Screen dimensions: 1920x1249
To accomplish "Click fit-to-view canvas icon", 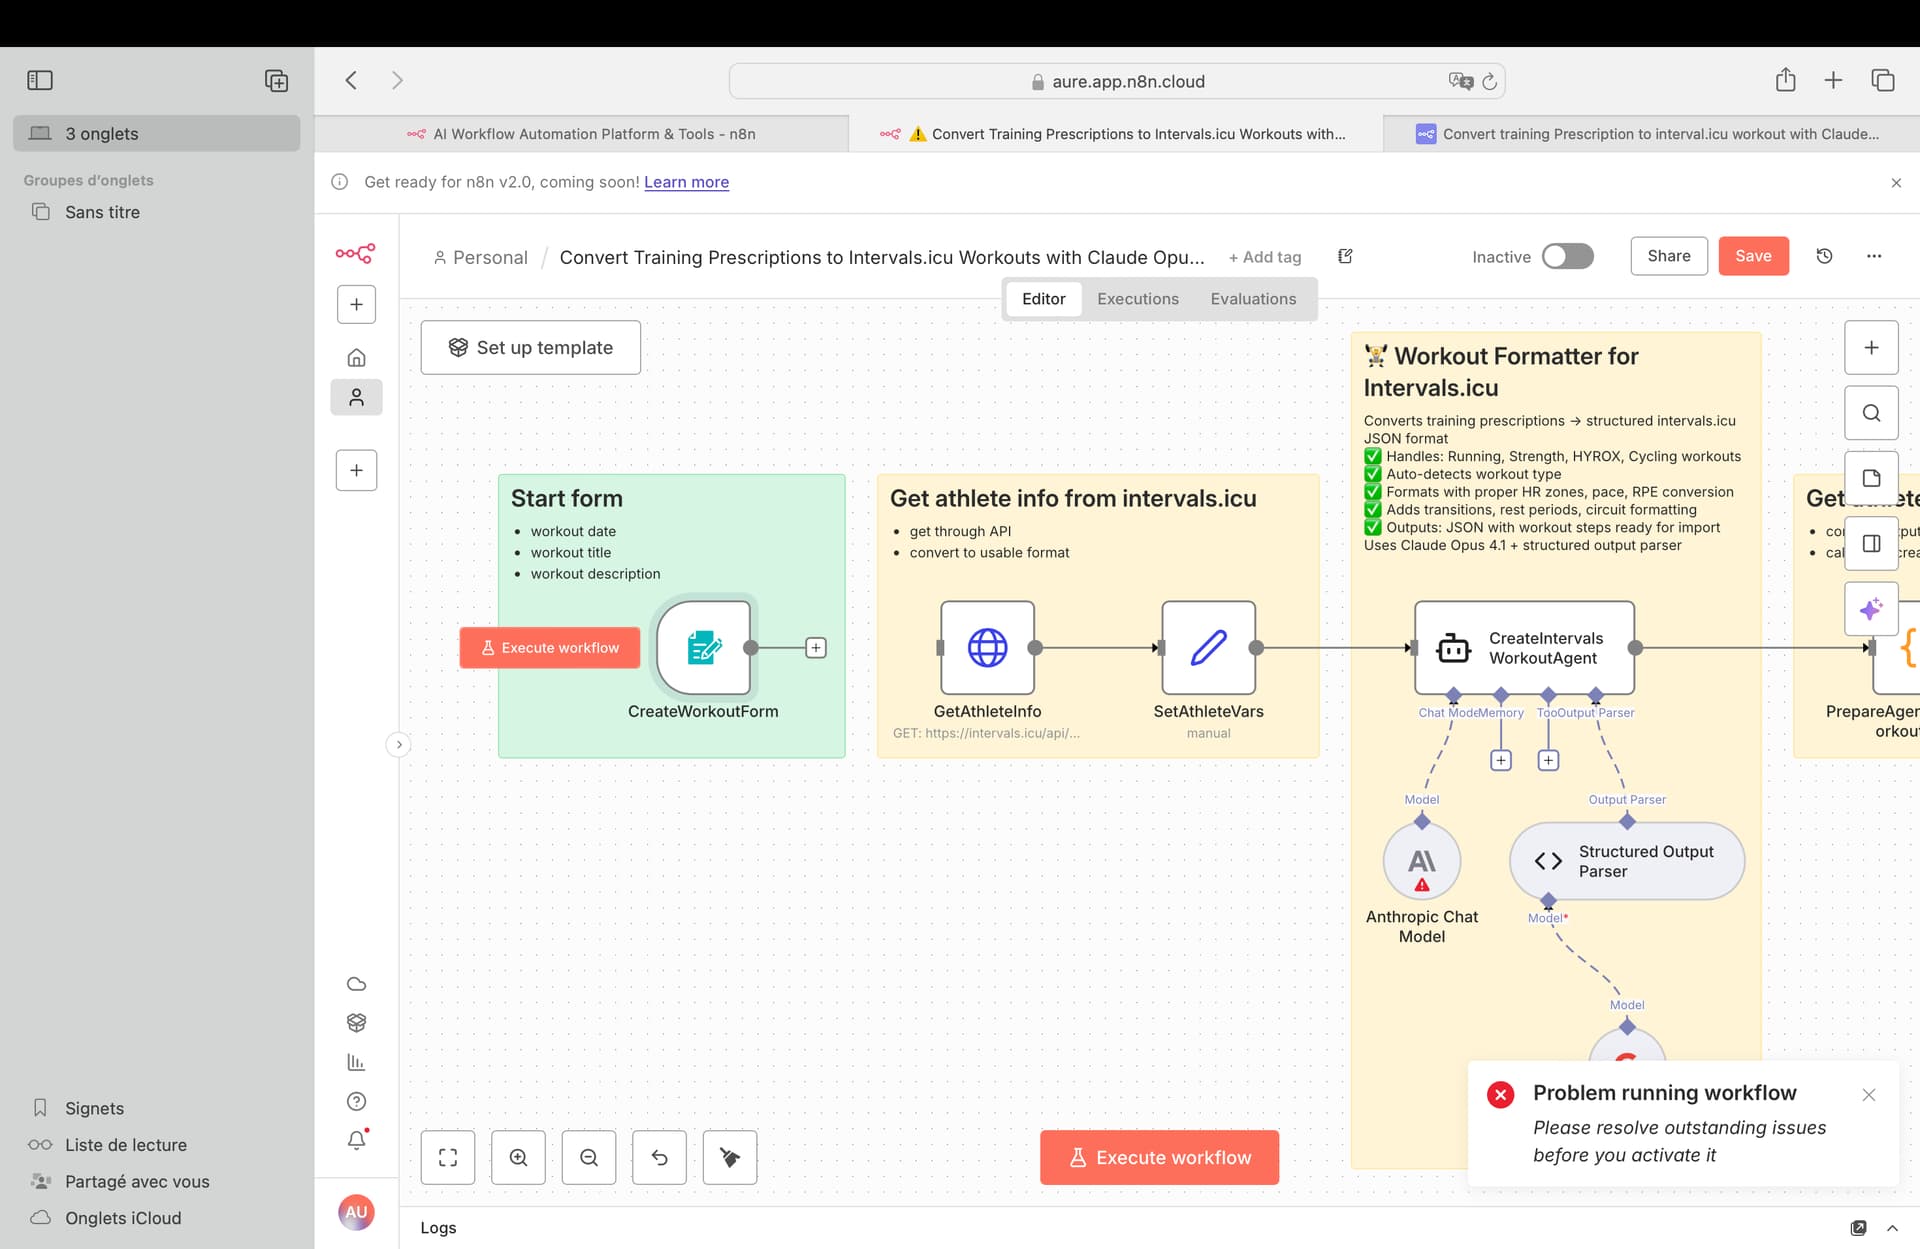I will tap(448, 1157).
